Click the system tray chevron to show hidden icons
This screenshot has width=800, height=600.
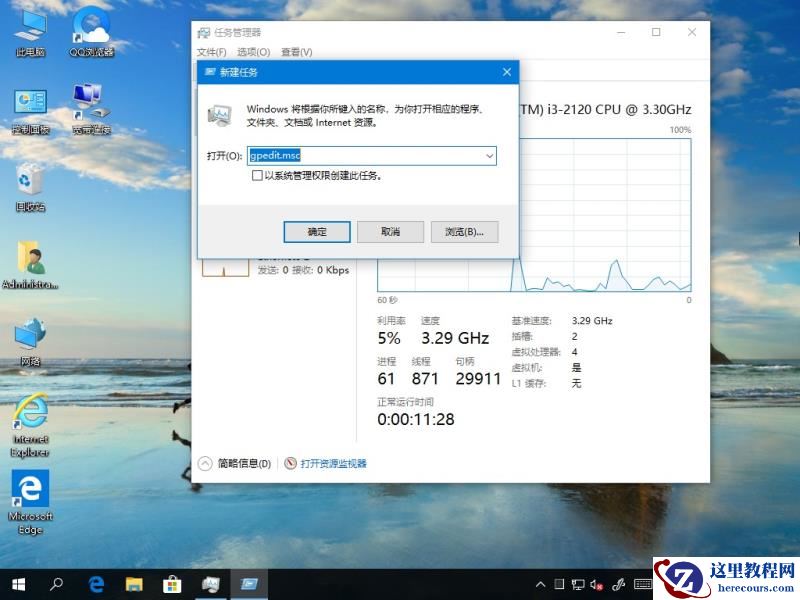541,584
